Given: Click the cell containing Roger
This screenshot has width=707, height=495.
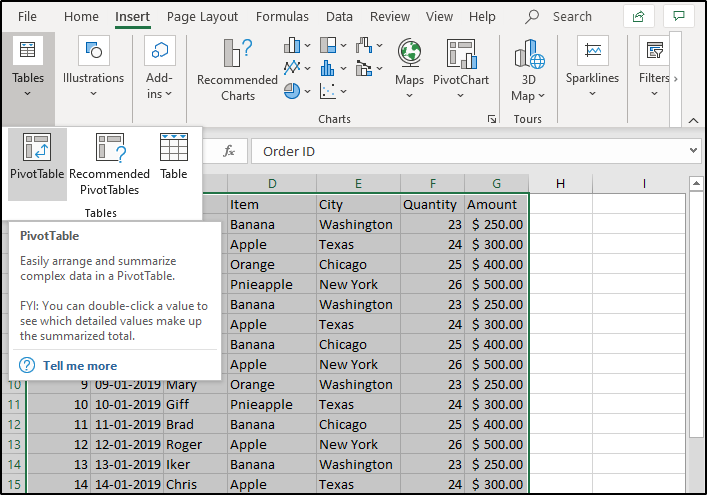Looking at the screenshot, I should (x=195, y=444).
